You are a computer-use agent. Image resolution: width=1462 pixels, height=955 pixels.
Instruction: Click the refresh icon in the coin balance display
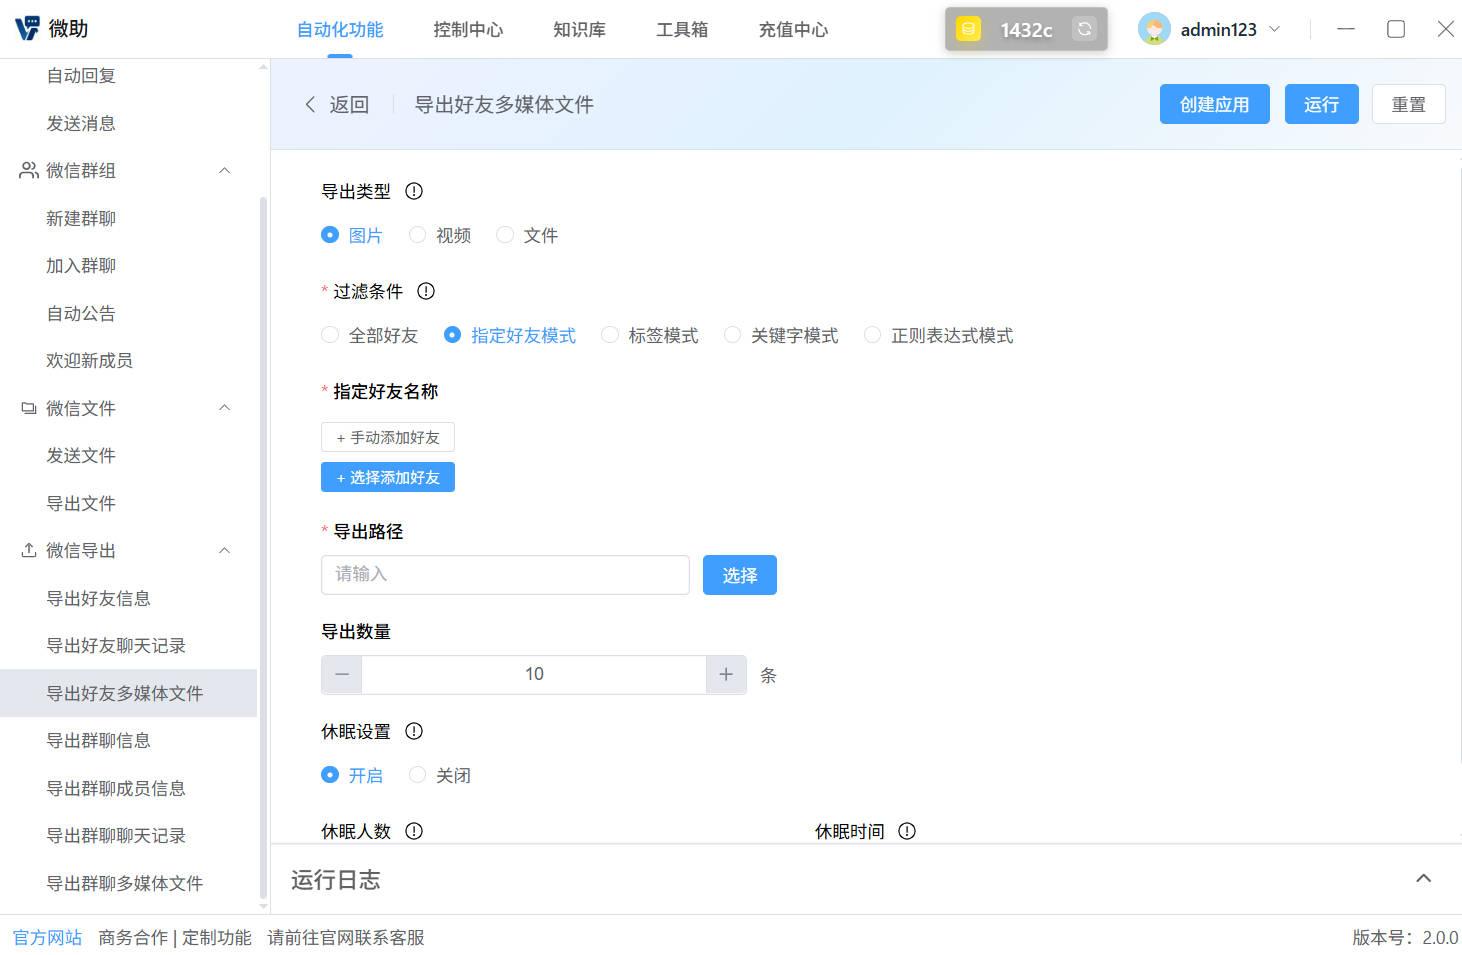(x=1084, y=29)
